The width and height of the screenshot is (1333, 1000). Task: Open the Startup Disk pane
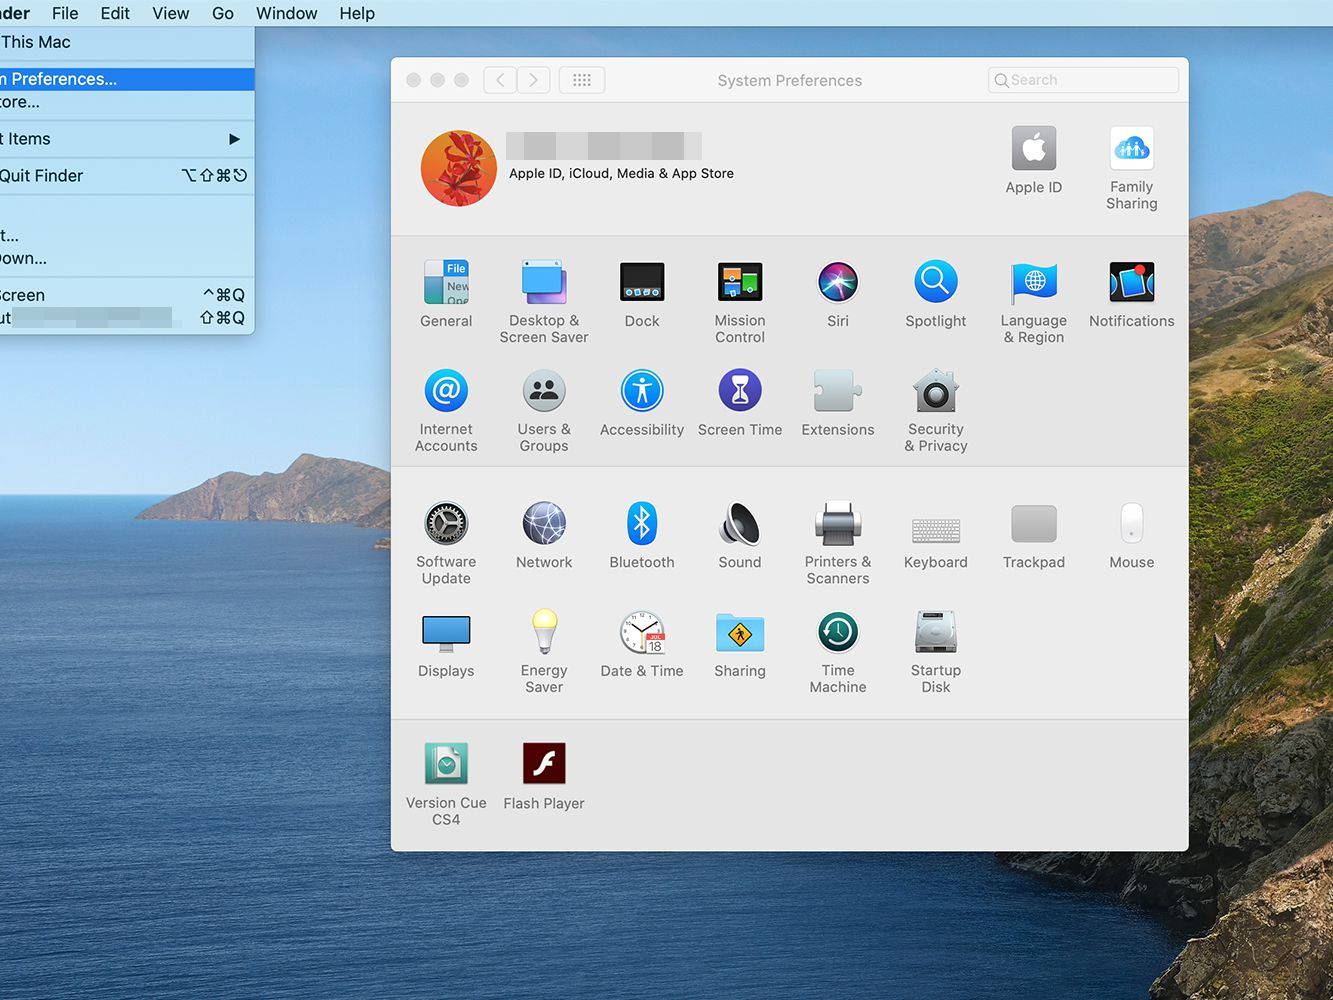pos(935,633)
